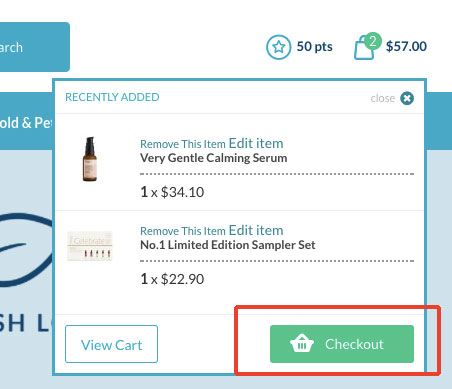The height and width of the screenshot is (389, 452).
Task: Open No.1 Limited Edition Sampler Set name
Action: (x=228, y=245)
